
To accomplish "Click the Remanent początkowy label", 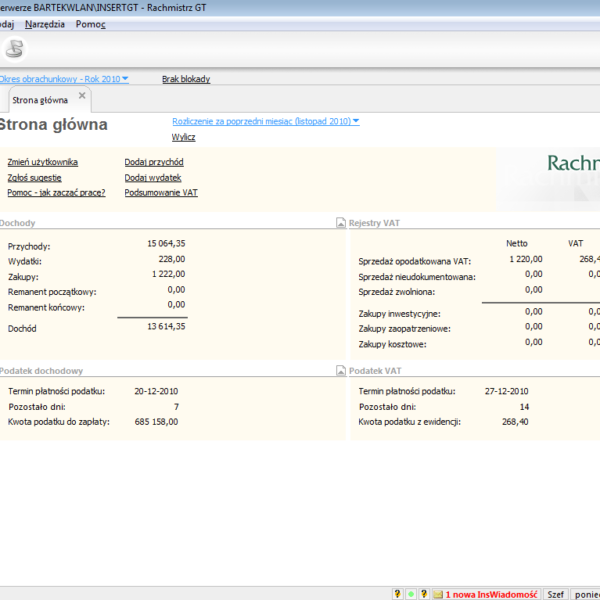I will coord(52,292).
